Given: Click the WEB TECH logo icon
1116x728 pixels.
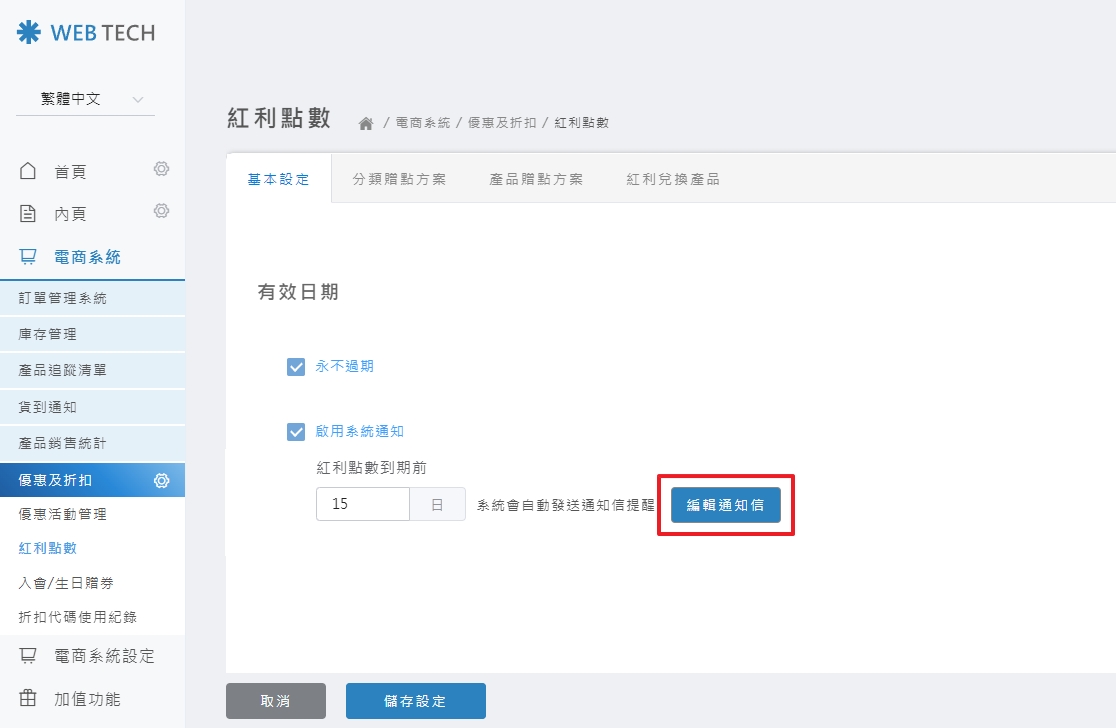Looking at the screenshot, I should pos(27,31).
